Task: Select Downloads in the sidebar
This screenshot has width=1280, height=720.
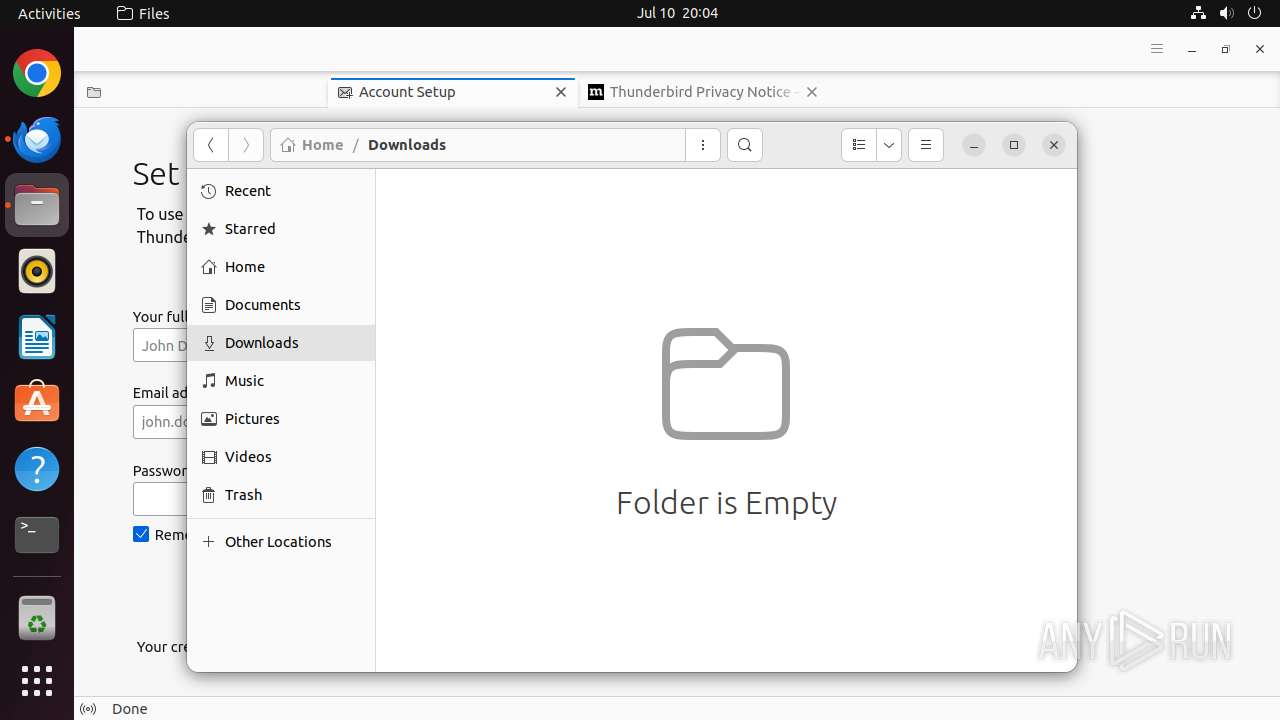Action: click(281, 343)
